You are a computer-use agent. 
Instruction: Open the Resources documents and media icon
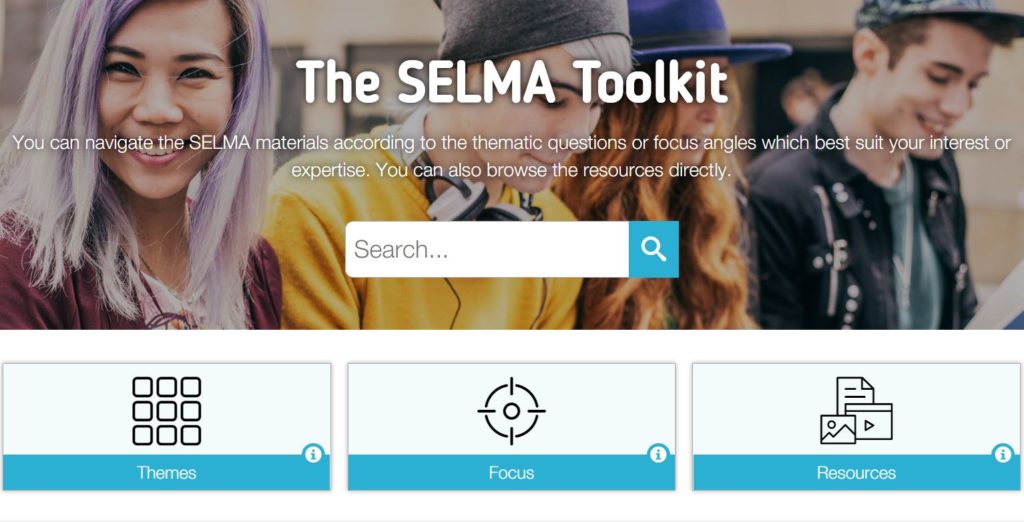coord(856,411)
